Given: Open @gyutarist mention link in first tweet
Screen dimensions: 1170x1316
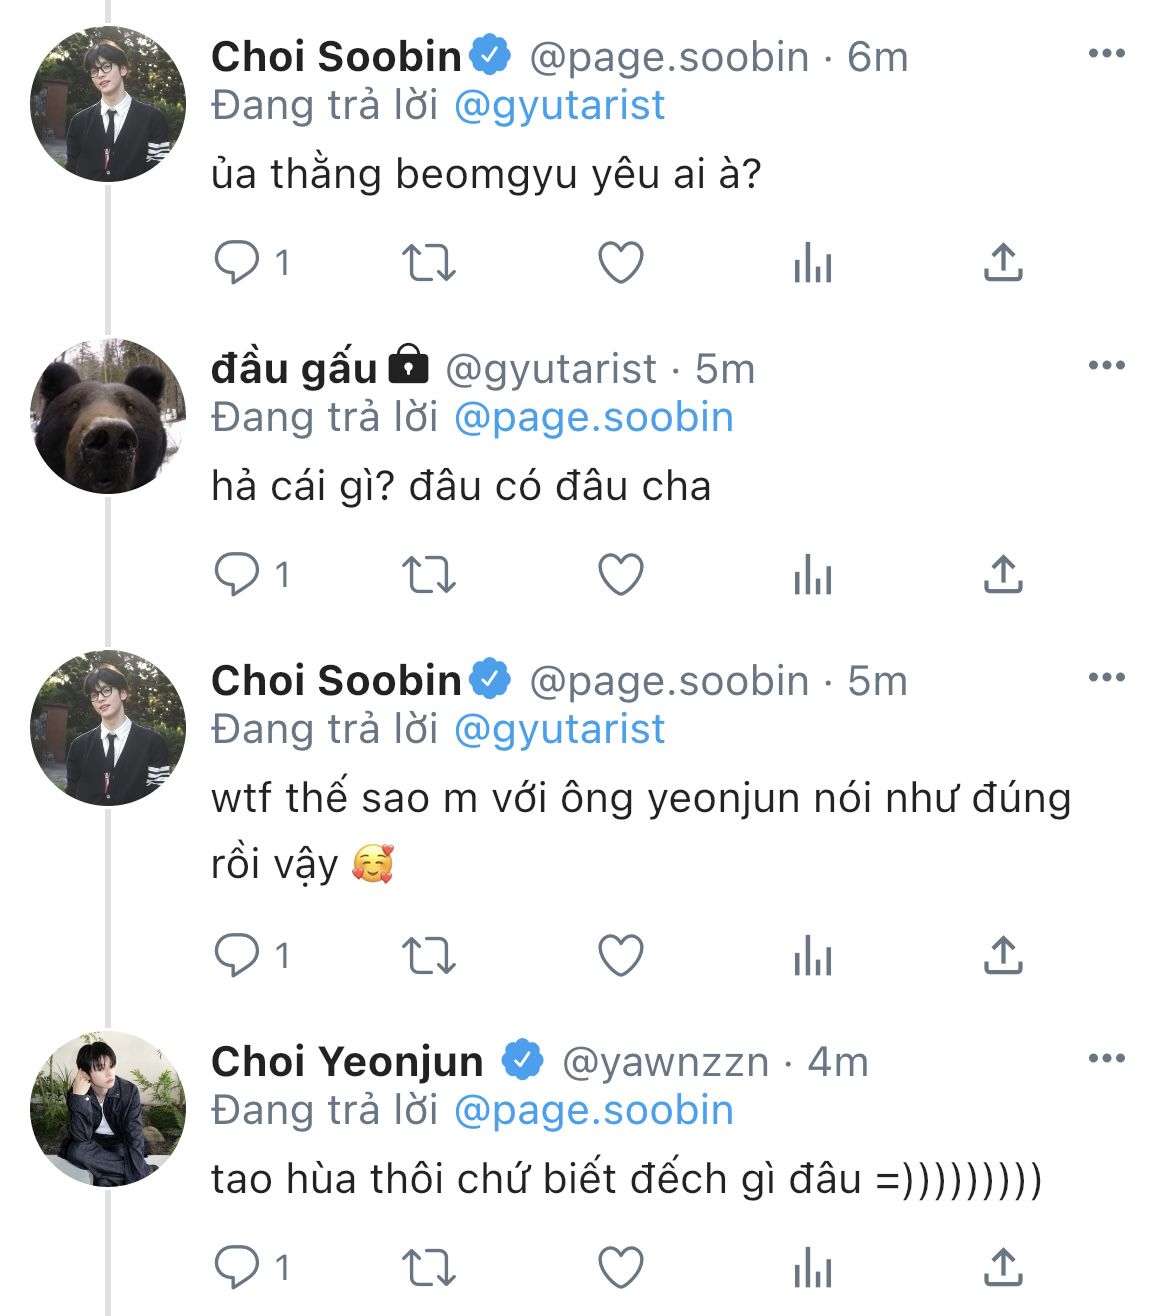Looking at the screenshot, I should pyautogui.click(x=559, y=106).
